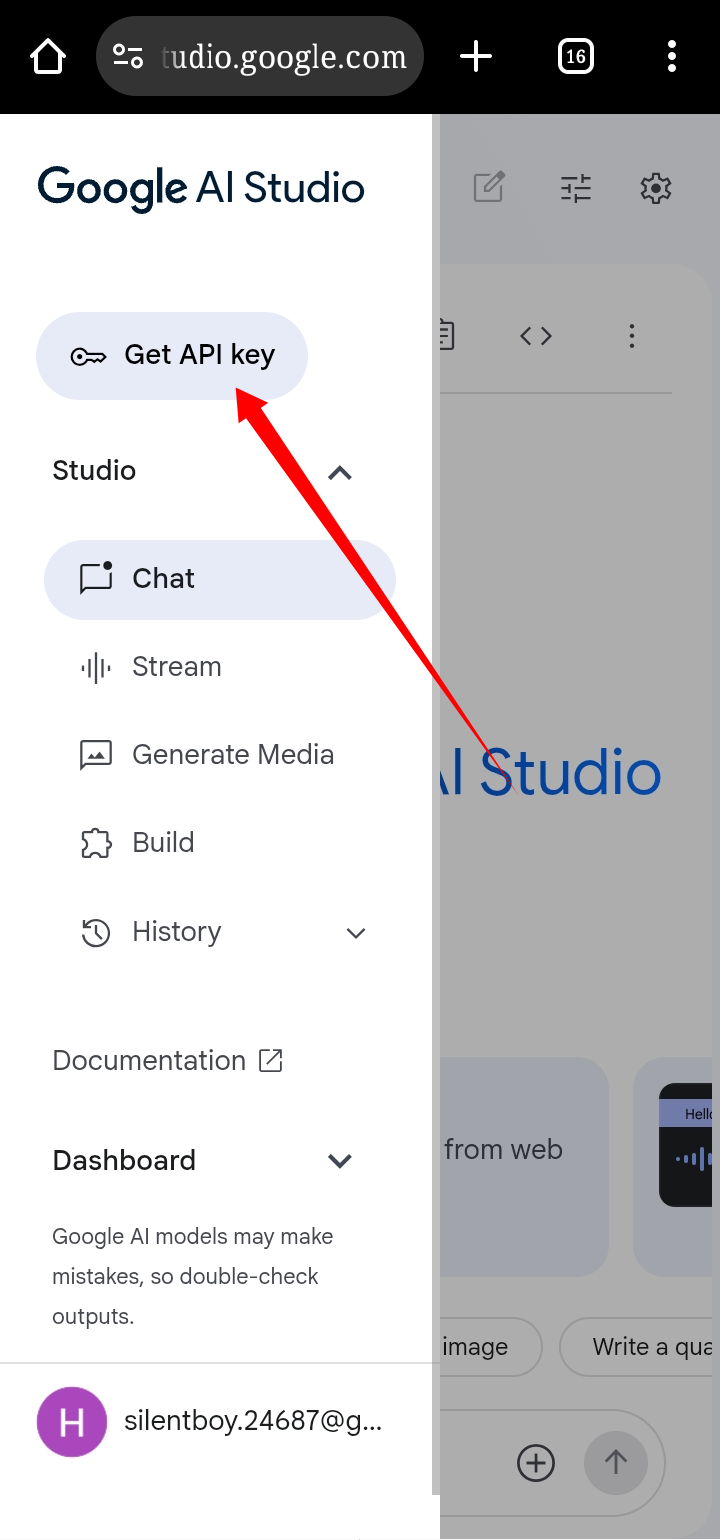Click the History clock icon
720x1540 pixels.
(x=96, y=933)
